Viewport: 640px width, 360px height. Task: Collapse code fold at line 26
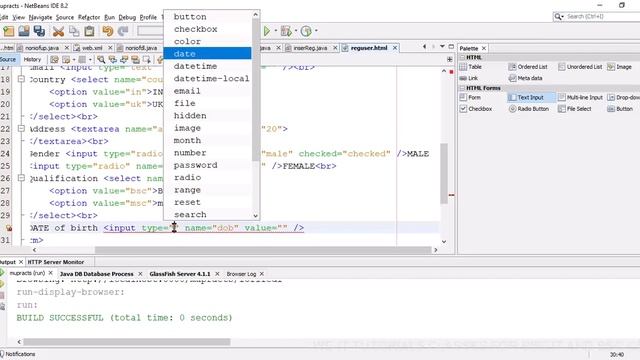click(21, 178)
